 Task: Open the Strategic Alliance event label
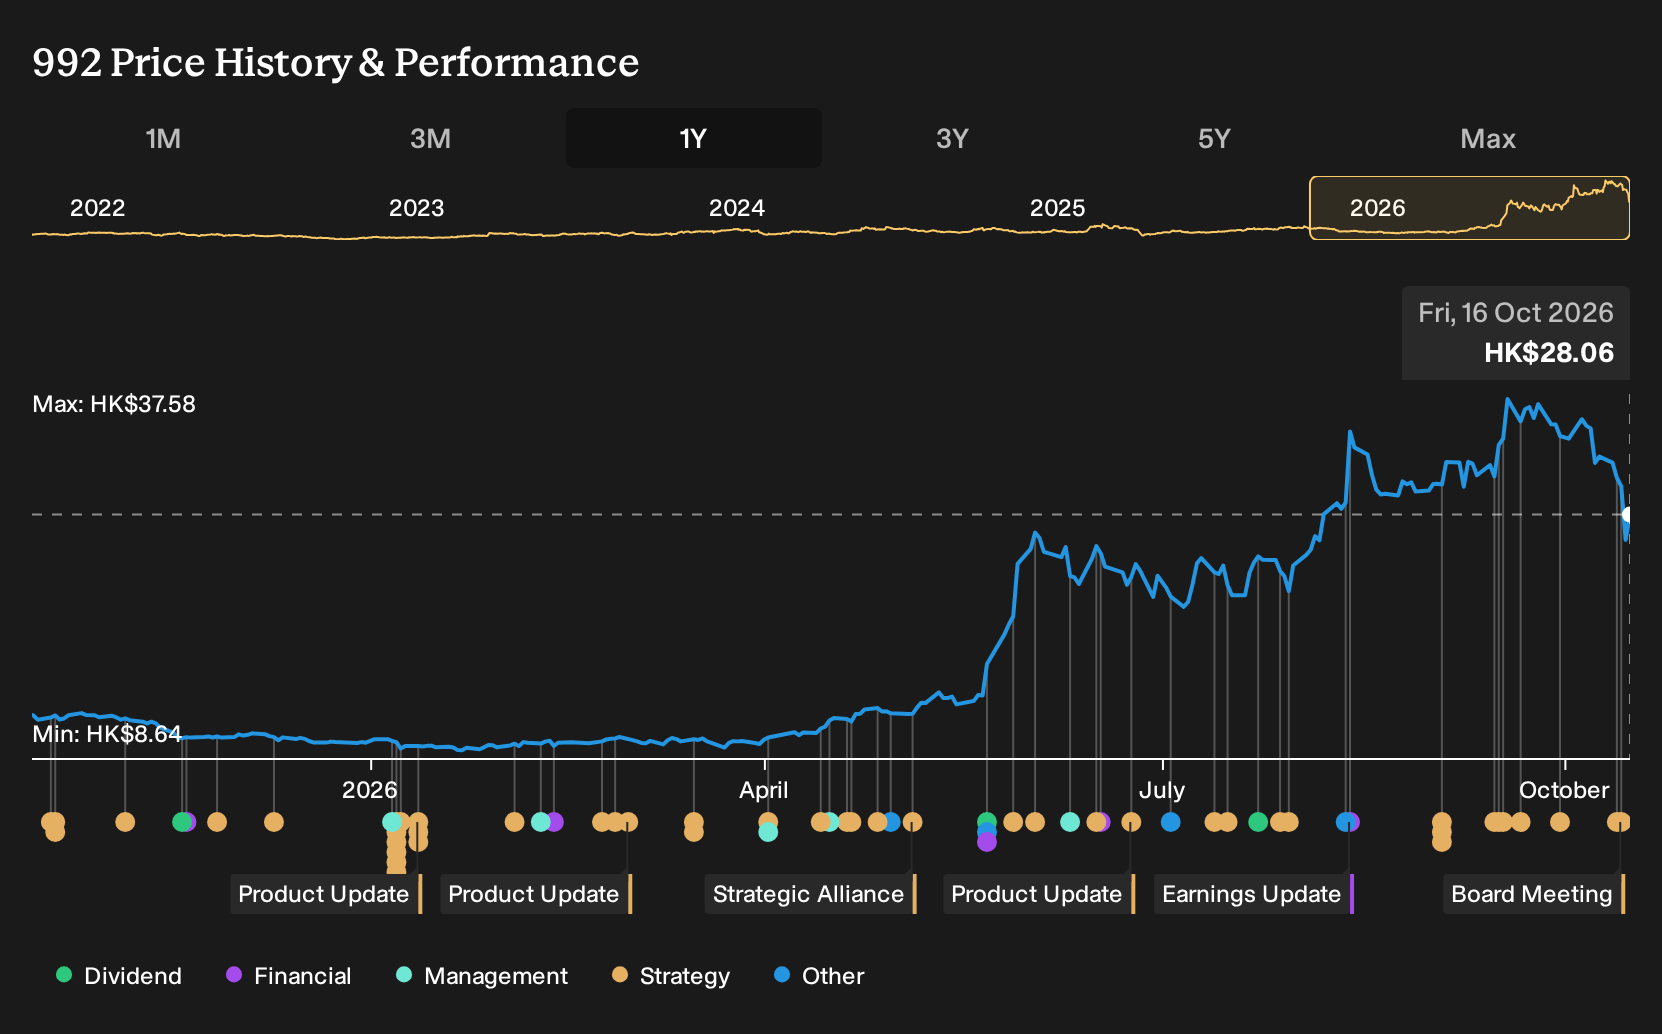click(x=810, y=894)
